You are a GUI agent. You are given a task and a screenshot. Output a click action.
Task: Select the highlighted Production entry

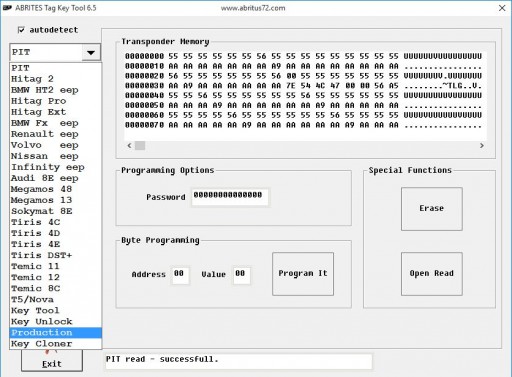point(55,332)
